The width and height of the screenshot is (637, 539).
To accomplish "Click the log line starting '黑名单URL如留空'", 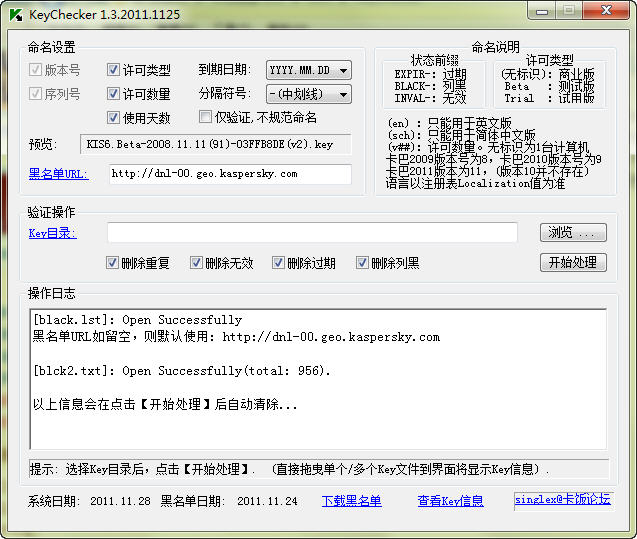I will pos(236,337).
